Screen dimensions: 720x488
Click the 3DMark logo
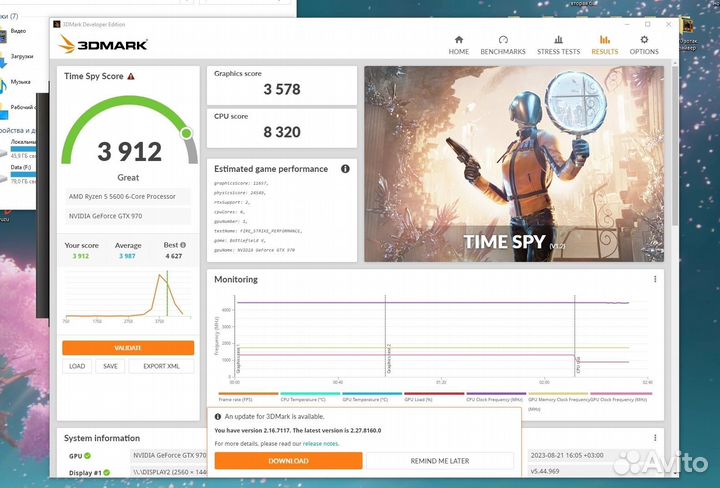coord(103,45)
